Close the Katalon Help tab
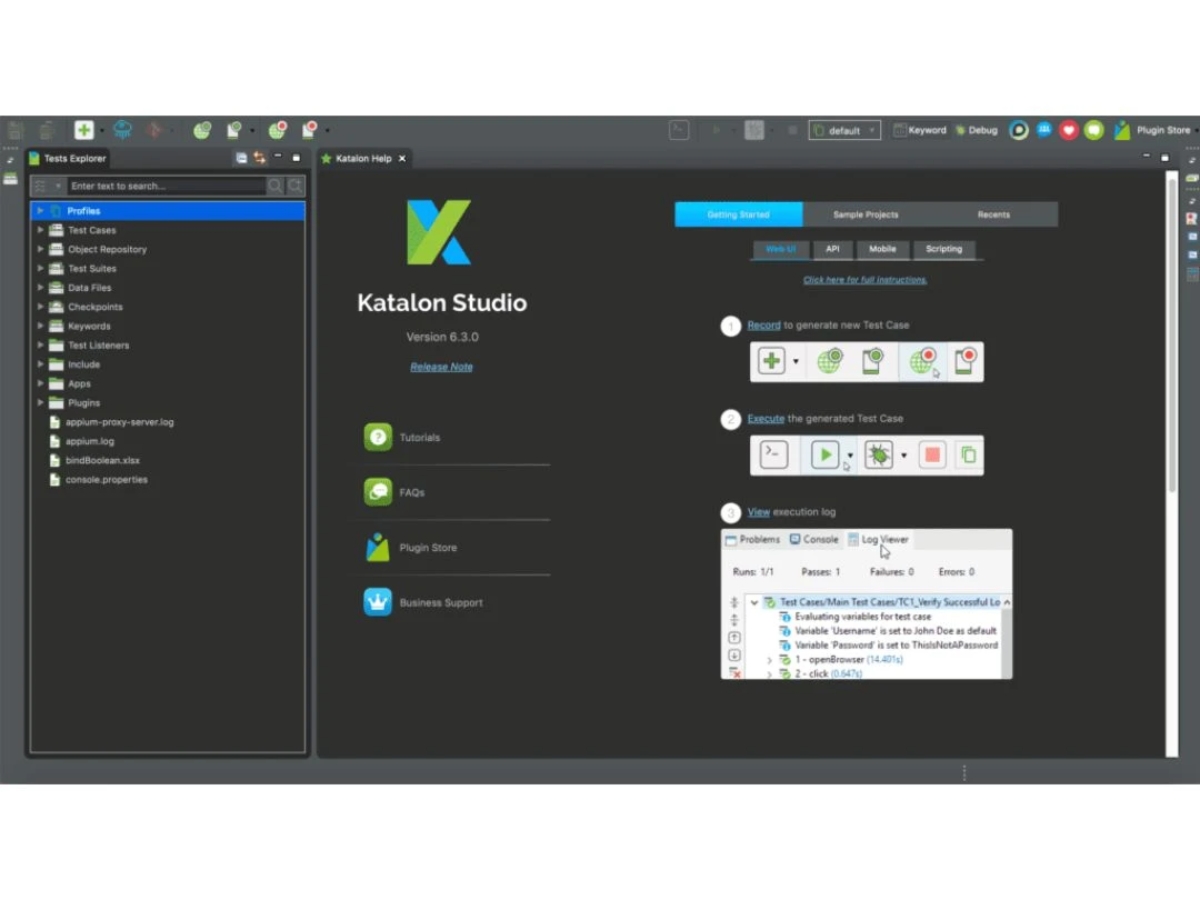The width and height of the screenshot is (1200, 900). click(x=403, y=158)
